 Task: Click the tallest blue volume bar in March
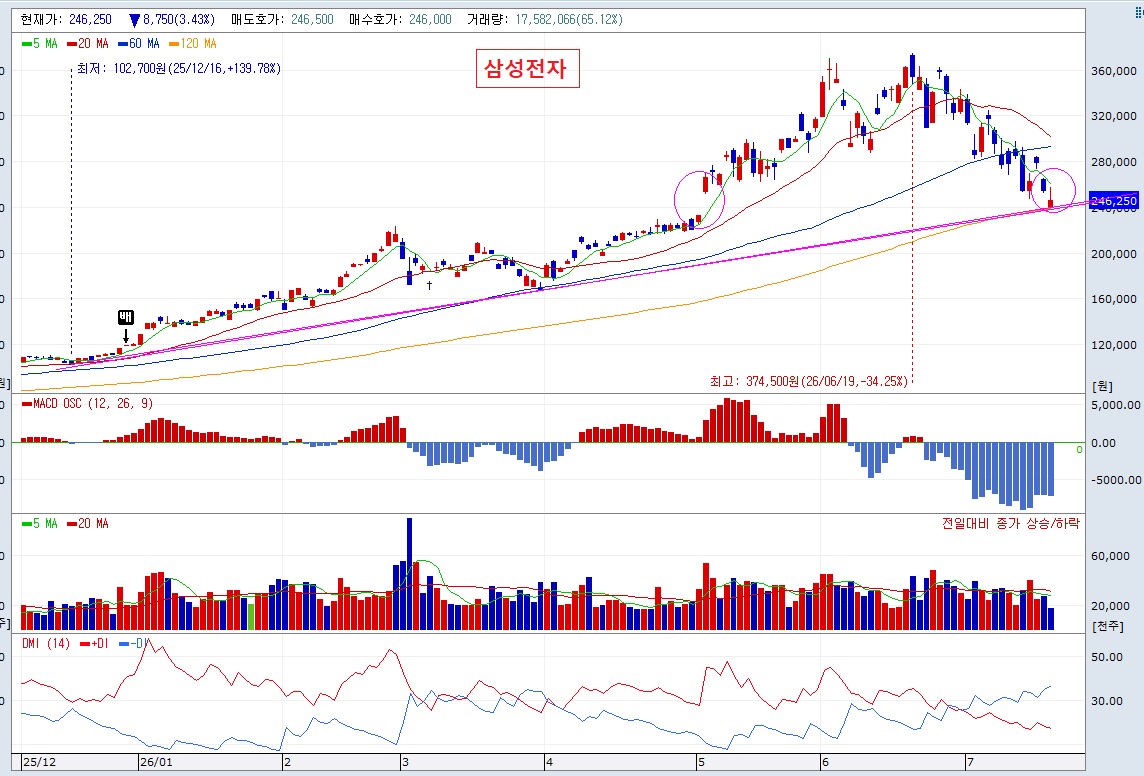click(x=409, y=574)
